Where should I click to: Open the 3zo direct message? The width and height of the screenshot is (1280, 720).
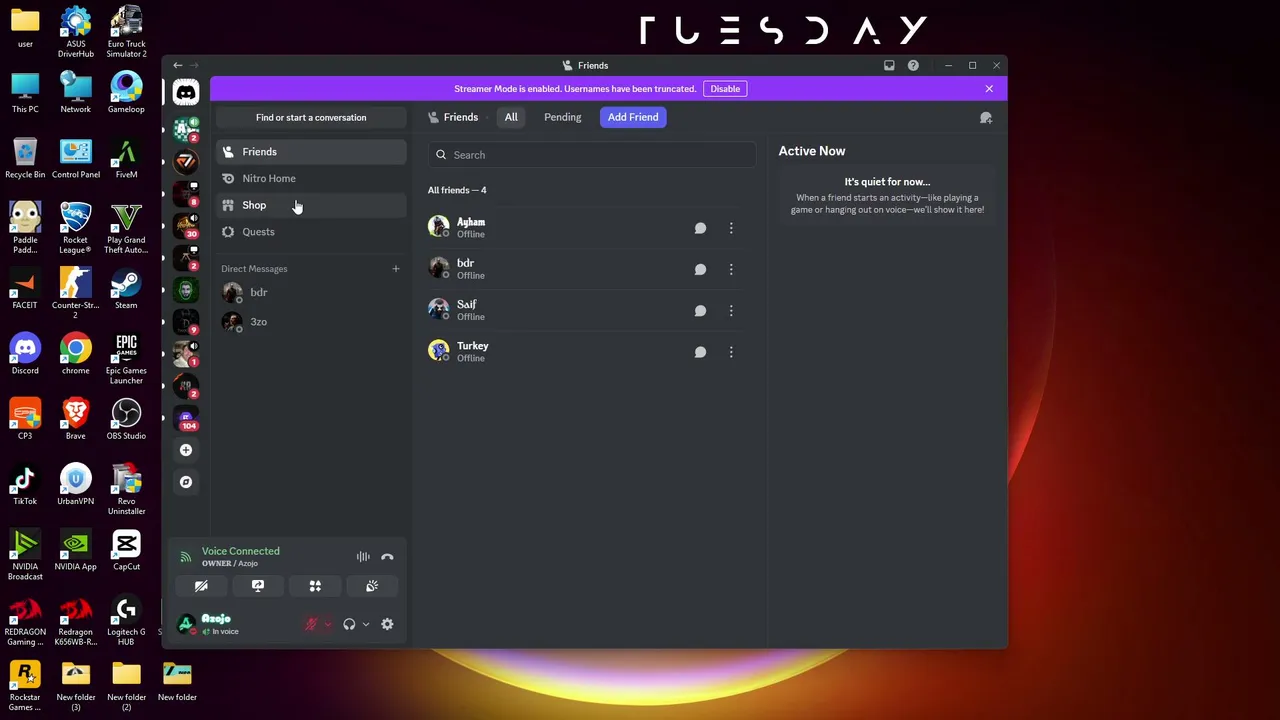311,322
